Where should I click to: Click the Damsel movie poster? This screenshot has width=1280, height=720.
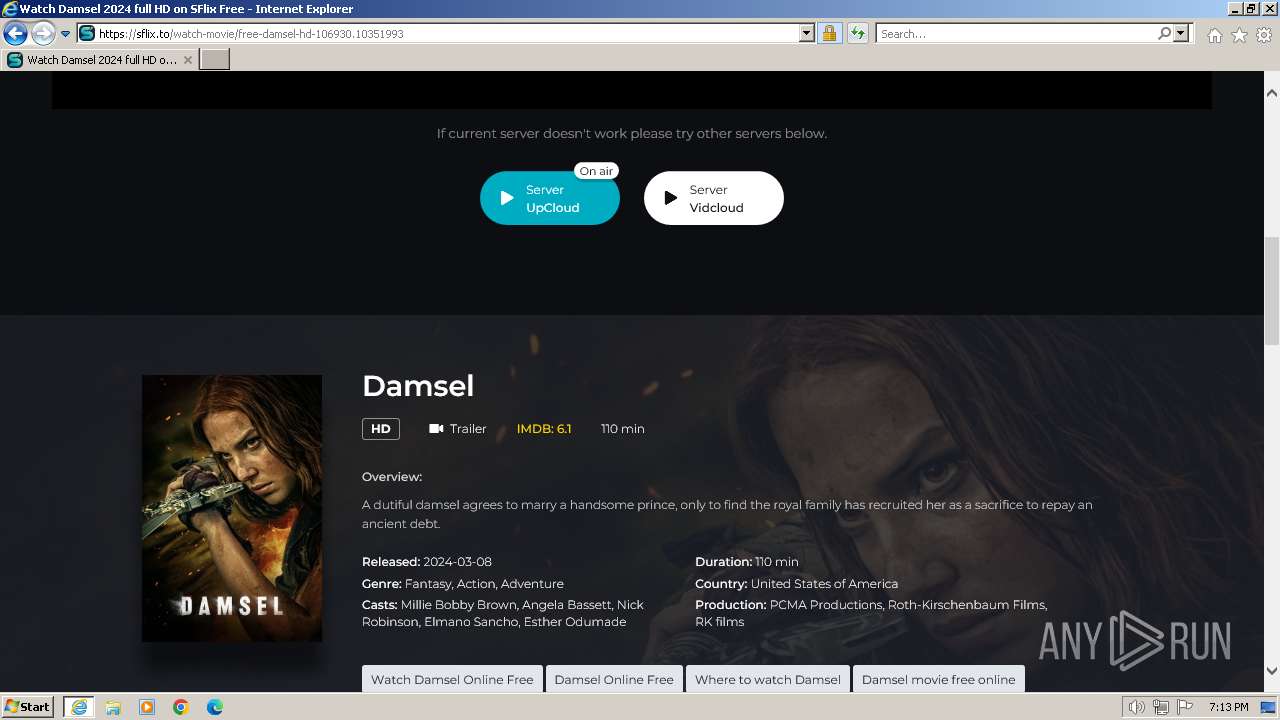232,508
